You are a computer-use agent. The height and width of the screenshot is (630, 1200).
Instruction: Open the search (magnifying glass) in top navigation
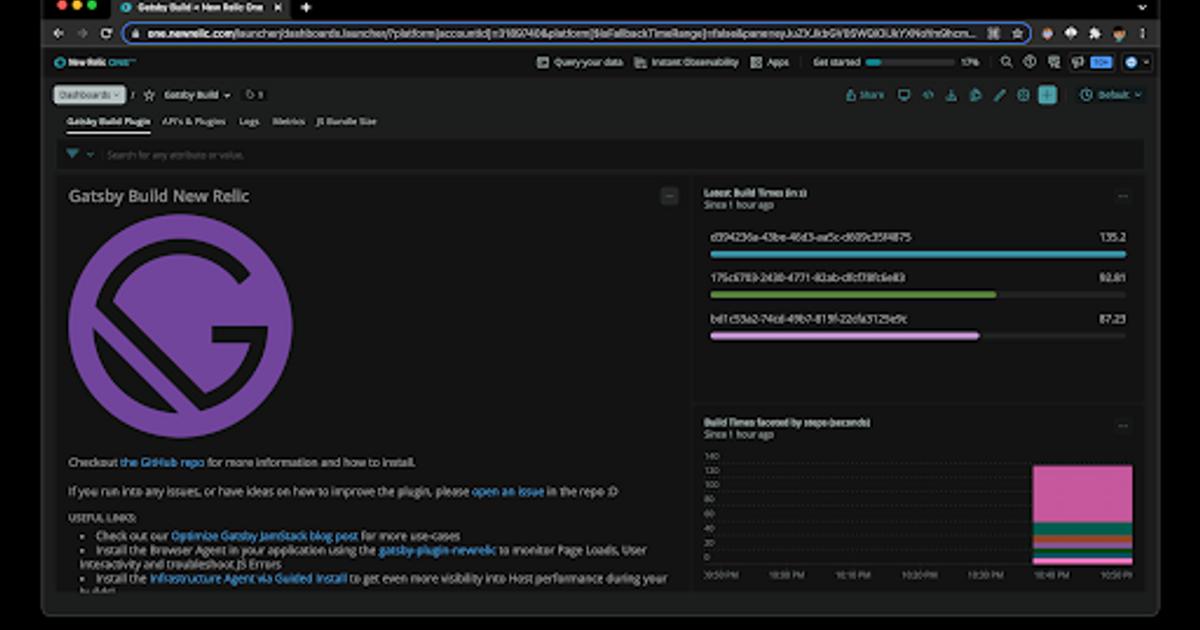click(x=1005, y=62)
